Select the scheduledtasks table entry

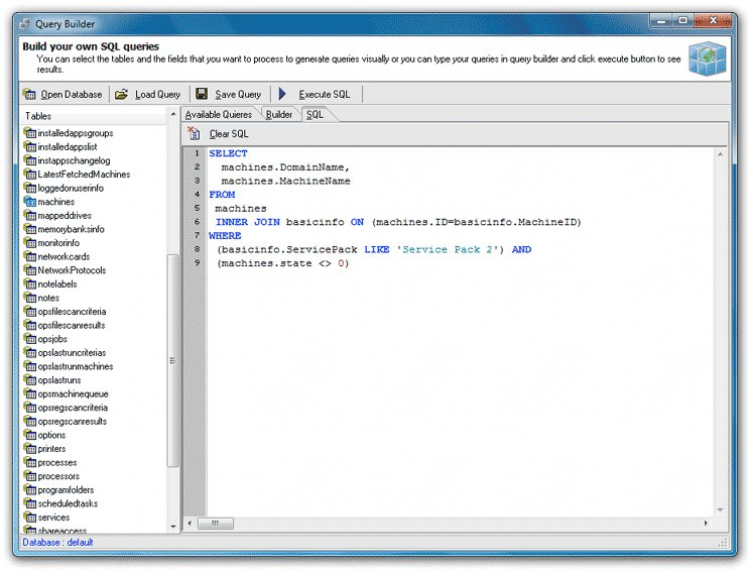67,504
